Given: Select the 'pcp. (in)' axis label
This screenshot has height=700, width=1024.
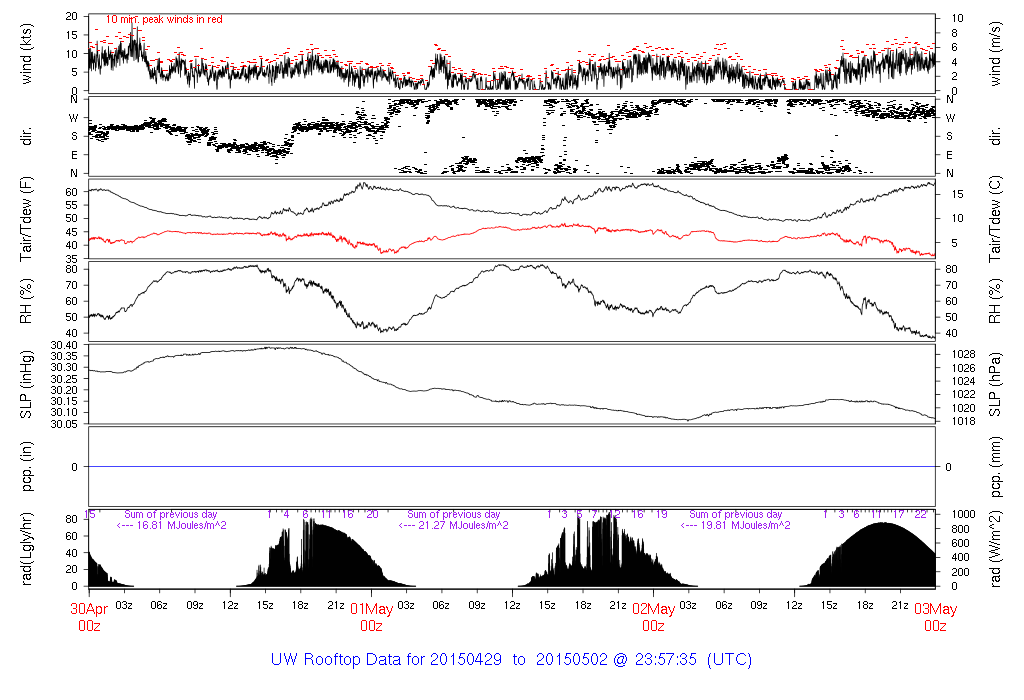Looking at the screenshot, I should point(27,466).
